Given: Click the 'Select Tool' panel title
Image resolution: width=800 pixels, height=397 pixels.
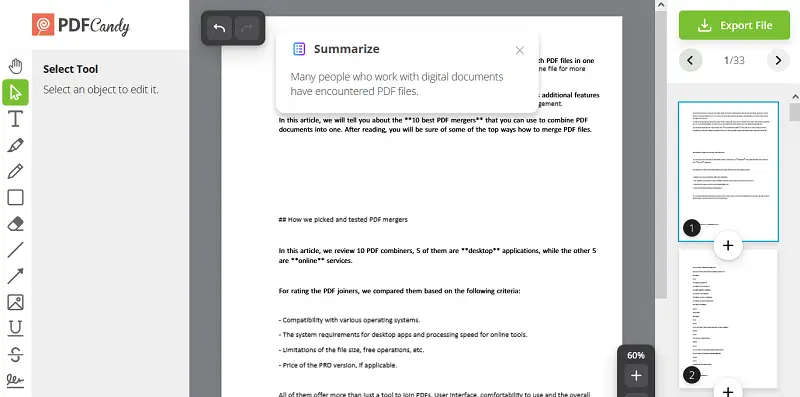Looking at the screenshot, I should tap(70, 69).
